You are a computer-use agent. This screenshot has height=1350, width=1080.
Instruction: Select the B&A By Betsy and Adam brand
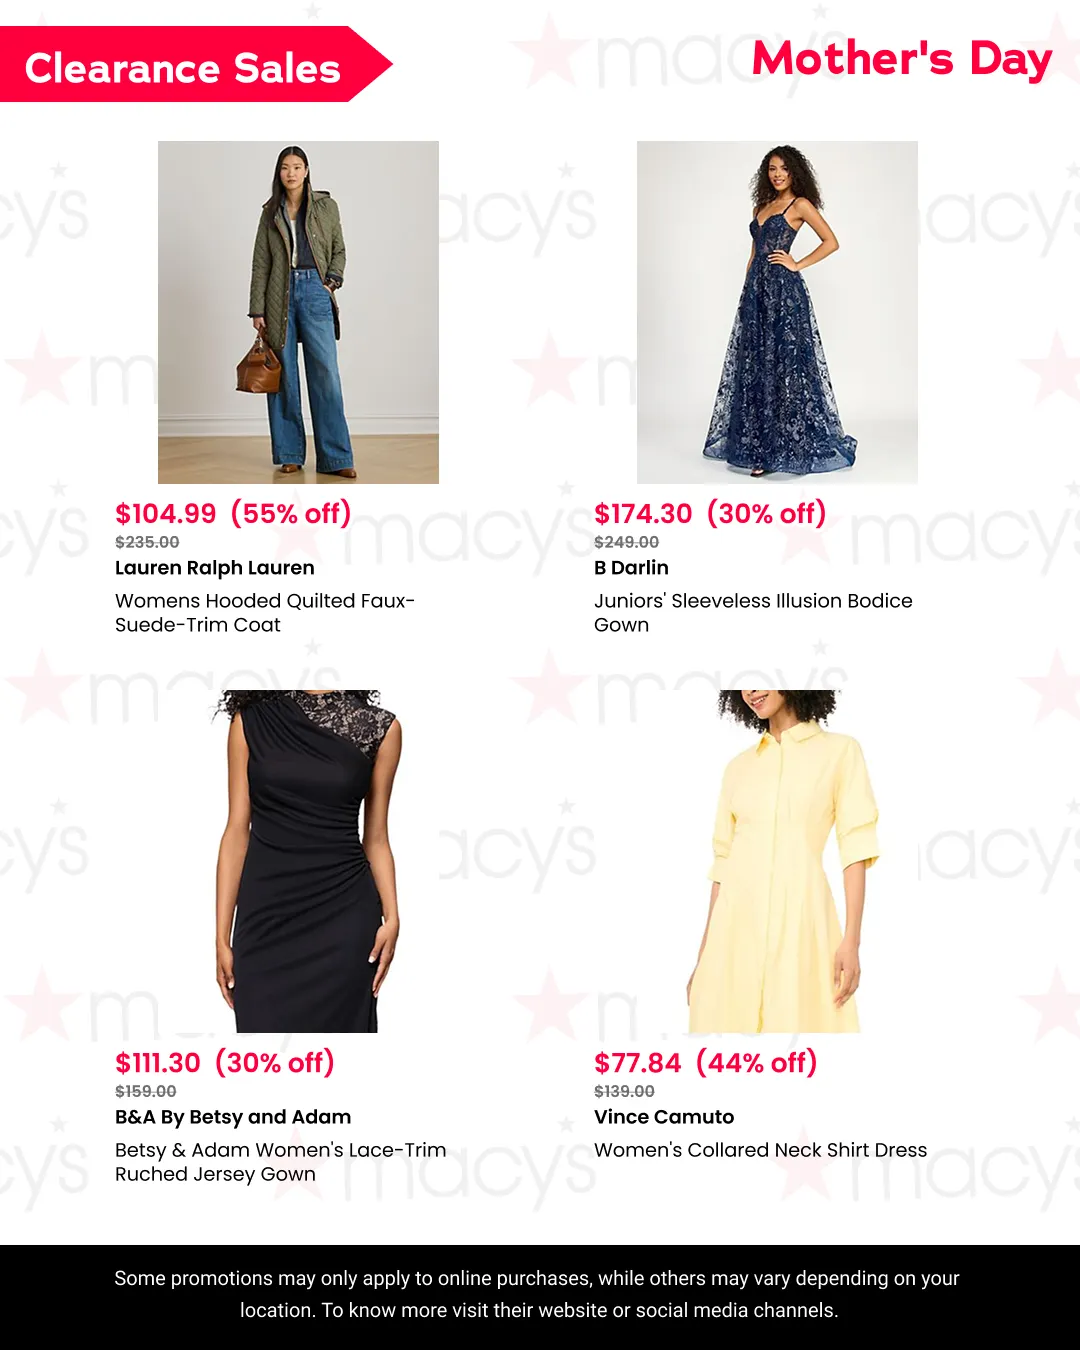(233, 1117)
